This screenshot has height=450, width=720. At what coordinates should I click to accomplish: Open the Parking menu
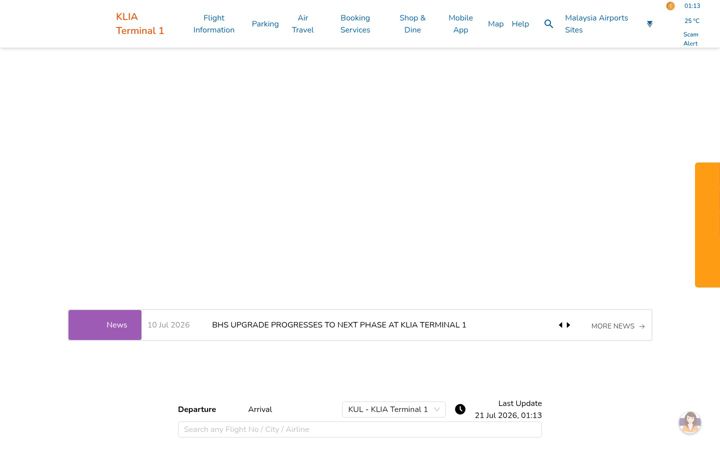point(265,24)
